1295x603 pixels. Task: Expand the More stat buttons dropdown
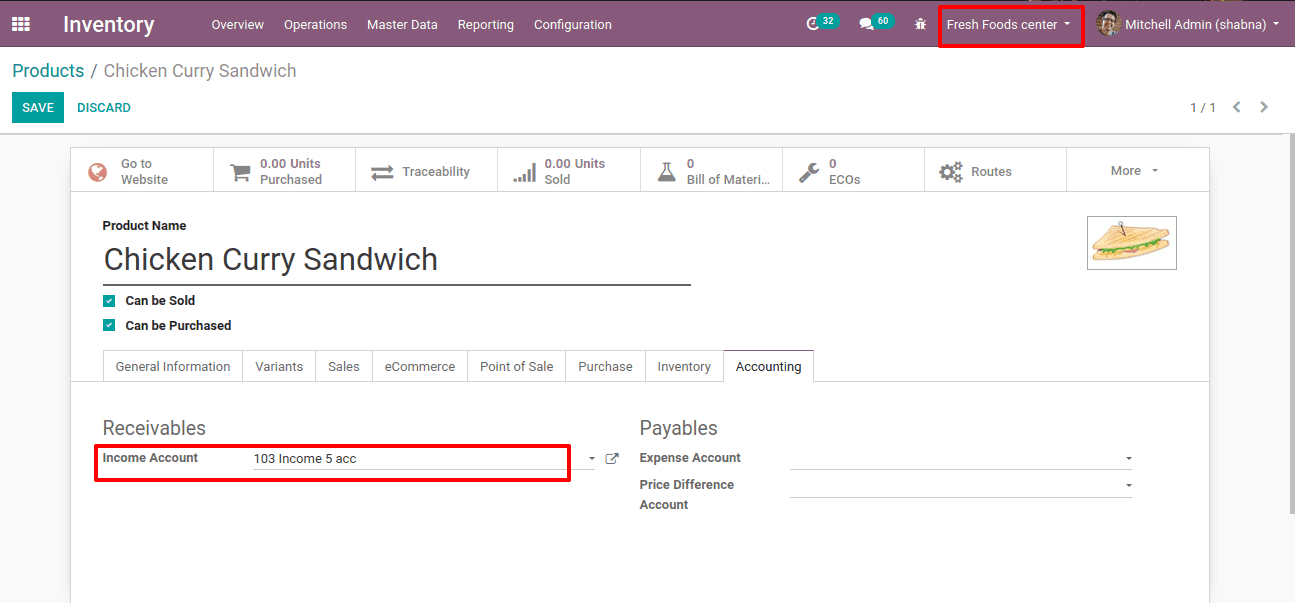(1137, 171)
